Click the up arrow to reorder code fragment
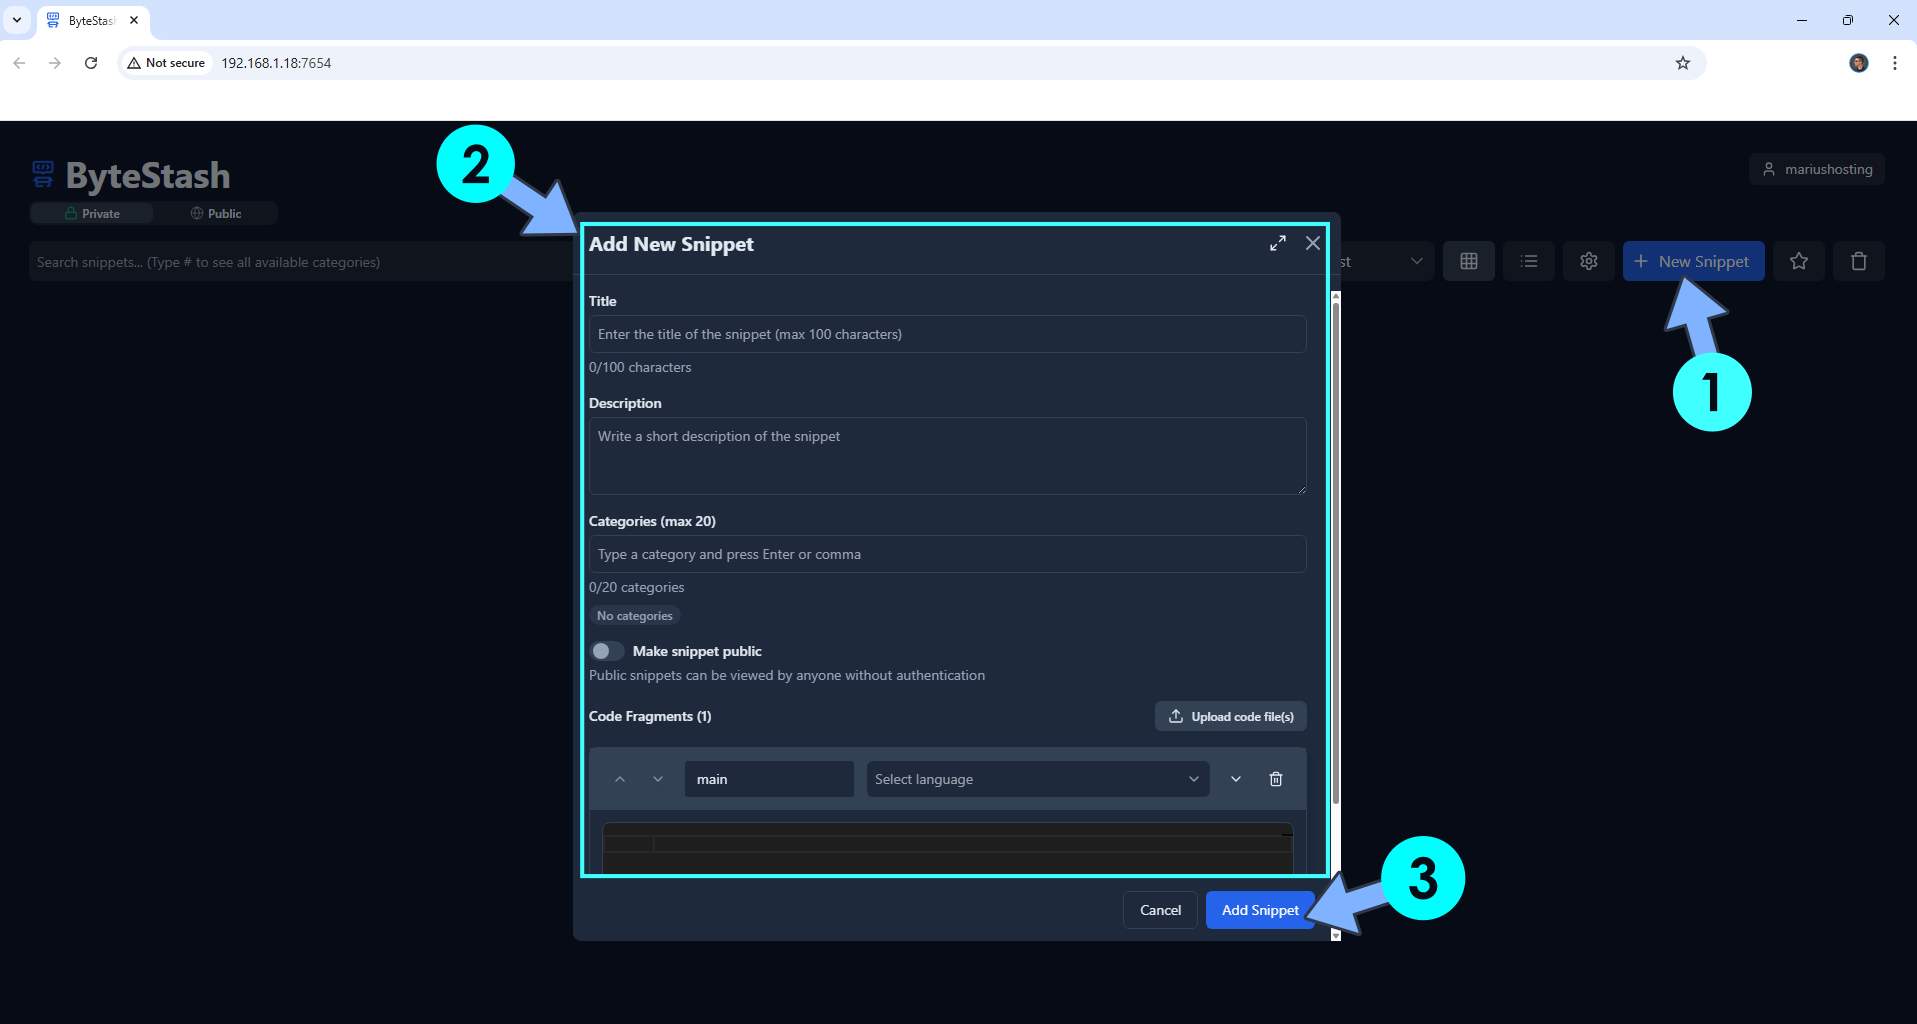The height and width of the screenshot is (1024, 1917). (x=620, y=779)
